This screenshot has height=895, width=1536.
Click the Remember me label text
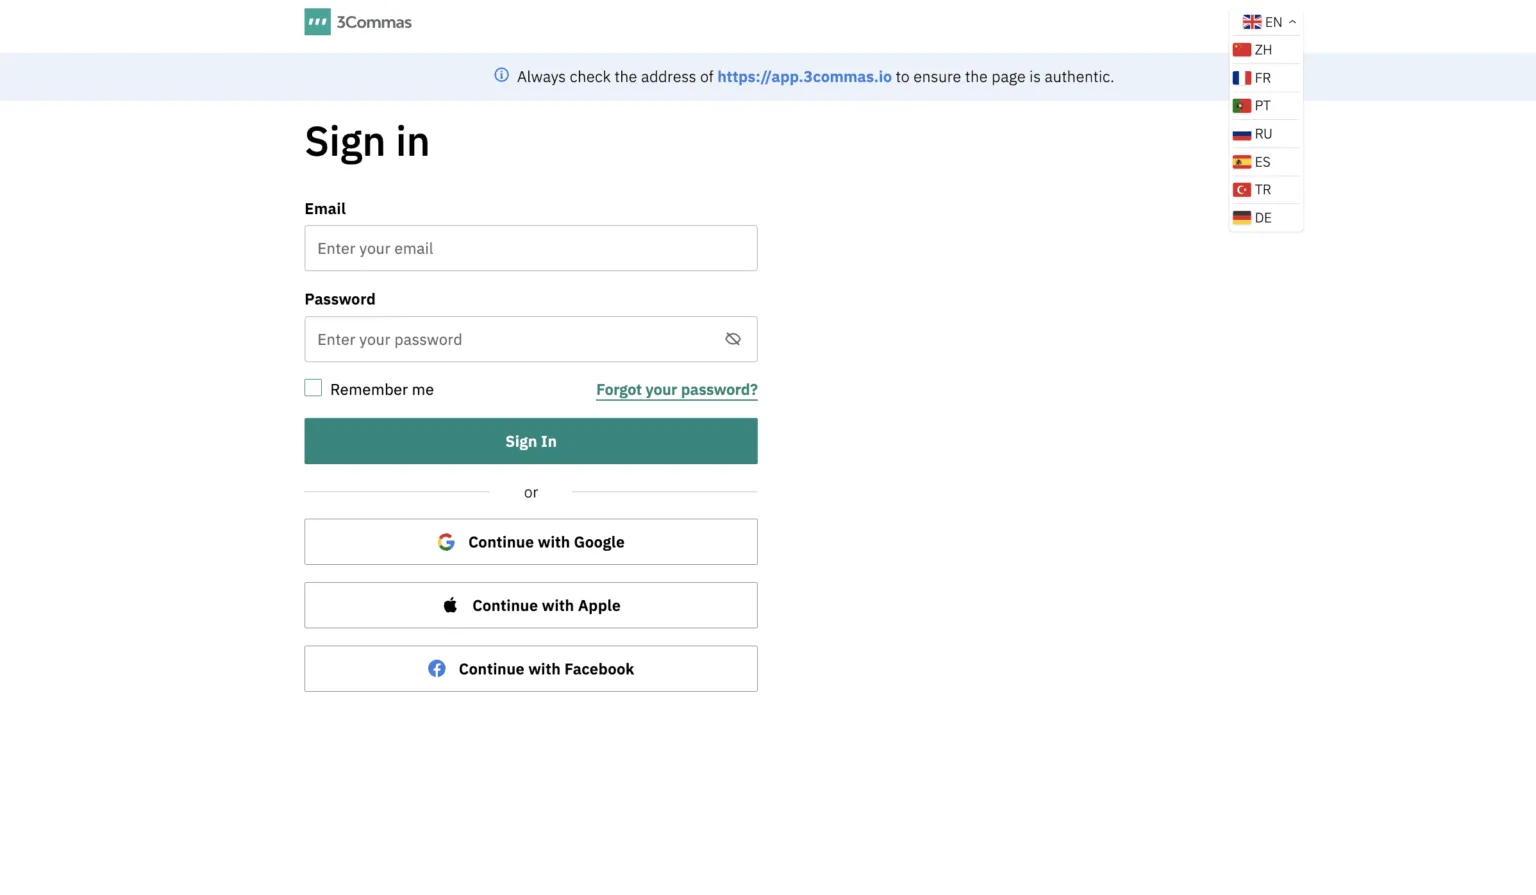[x=382, y=390]
